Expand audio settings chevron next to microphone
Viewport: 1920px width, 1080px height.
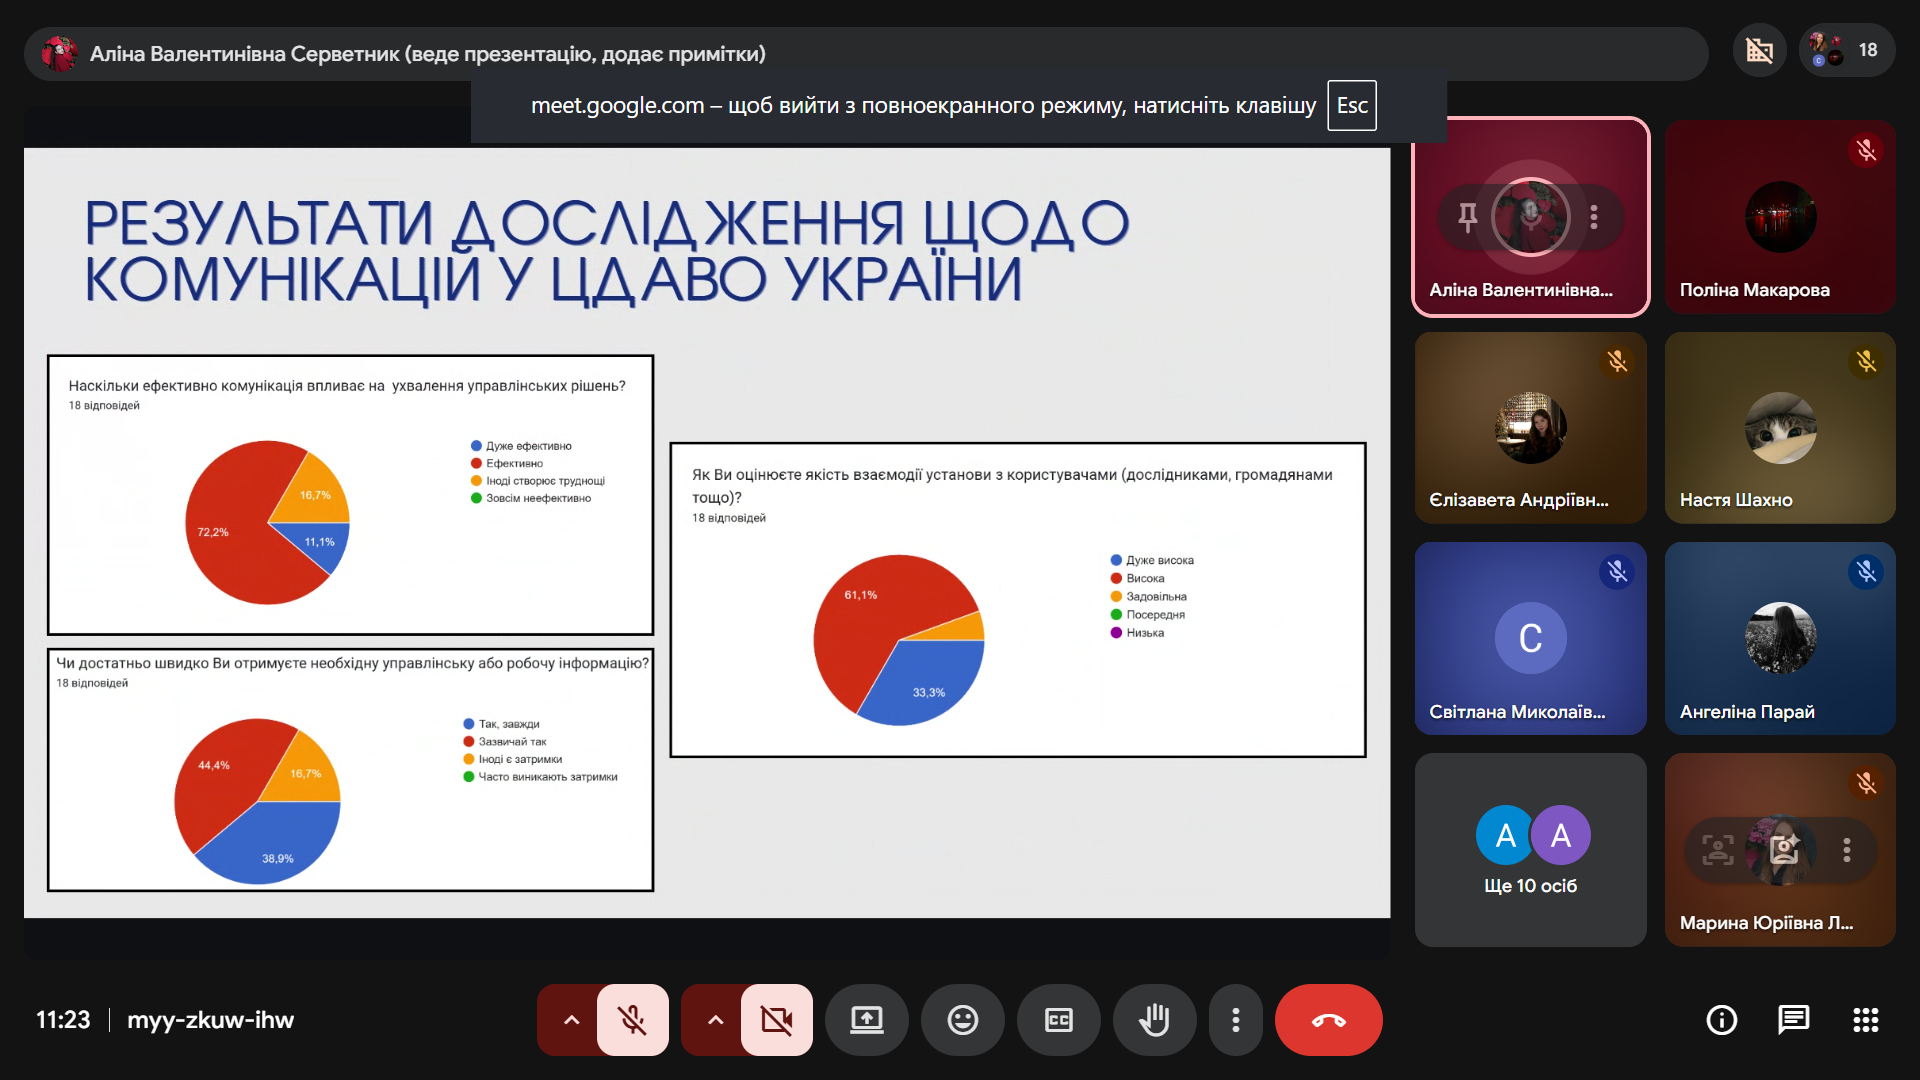click(570, 1020)
